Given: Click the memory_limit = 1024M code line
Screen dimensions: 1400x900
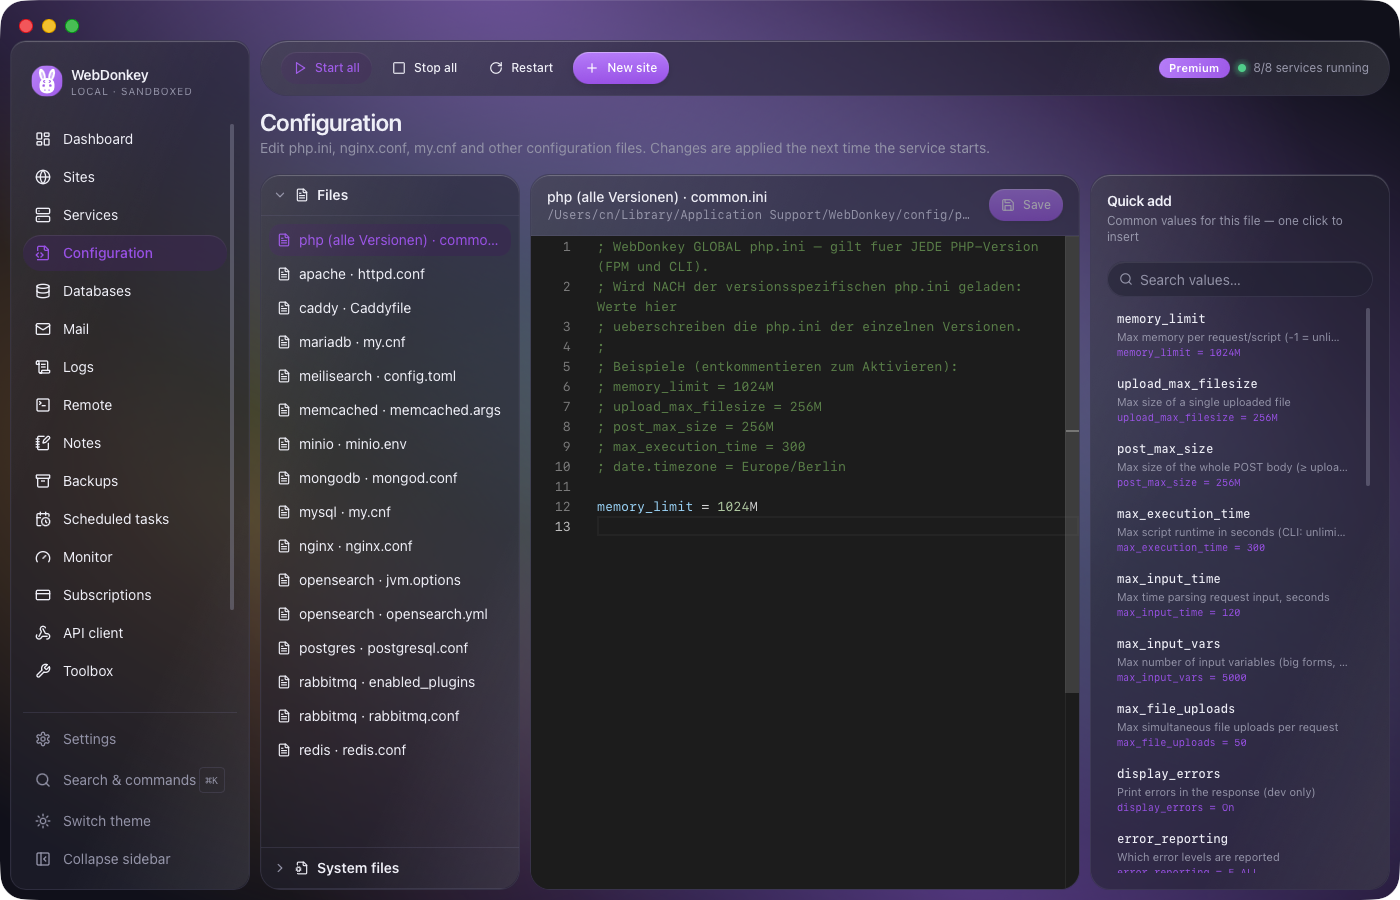Looking at the screenshot, I should click(x=677, y=507).
